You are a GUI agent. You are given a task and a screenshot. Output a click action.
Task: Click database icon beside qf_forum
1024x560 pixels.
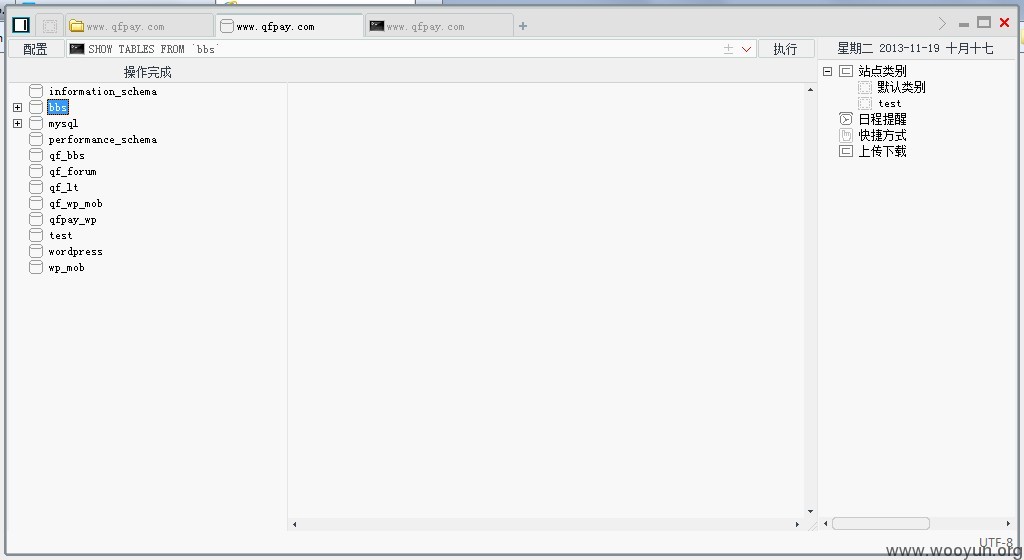point(36,171)
